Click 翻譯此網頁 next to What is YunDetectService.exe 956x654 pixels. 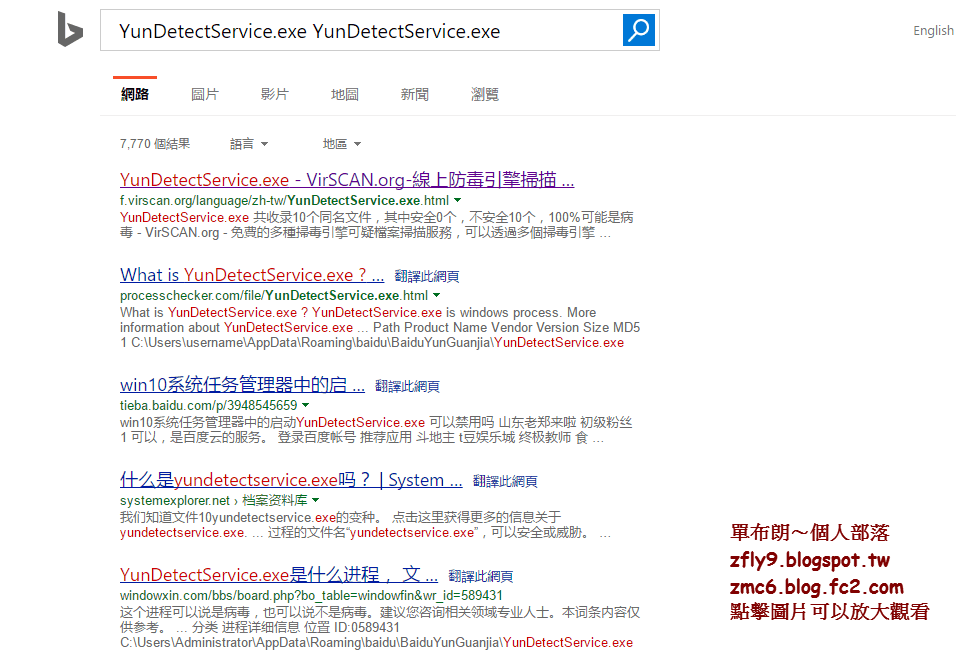427,277
